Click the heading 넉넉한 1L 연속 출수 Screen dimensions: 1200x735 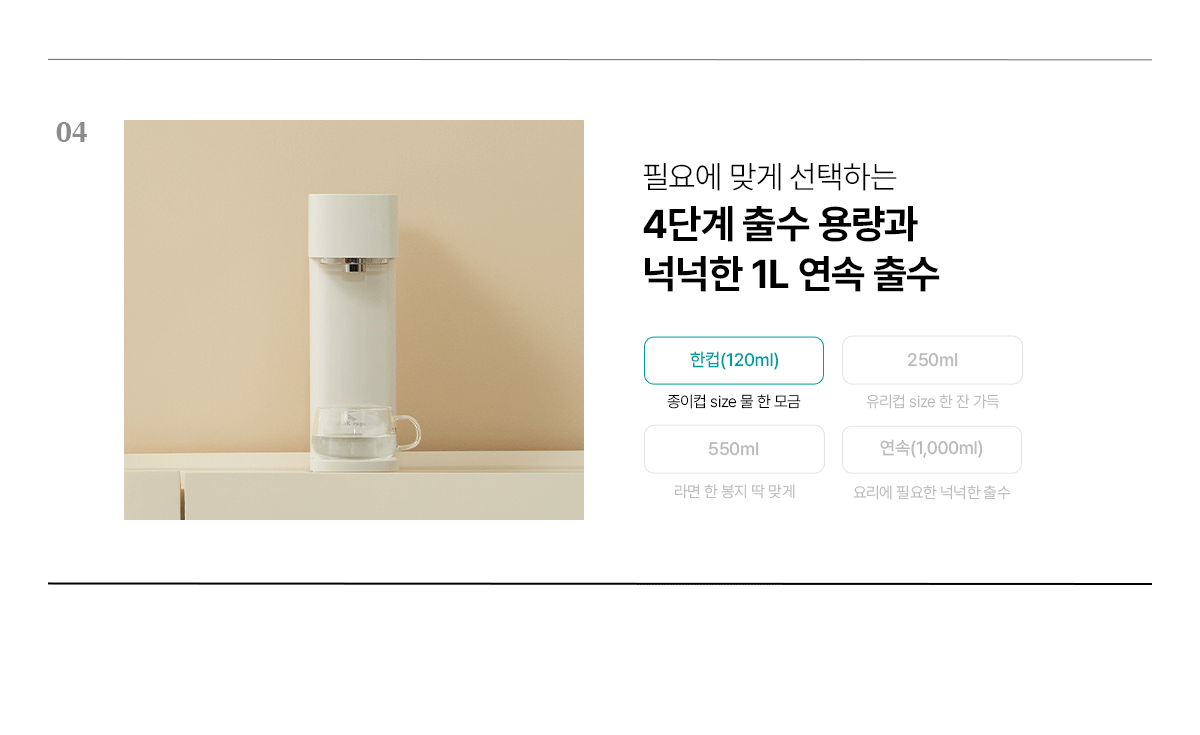pyautogui.click(x=791, y=274)
